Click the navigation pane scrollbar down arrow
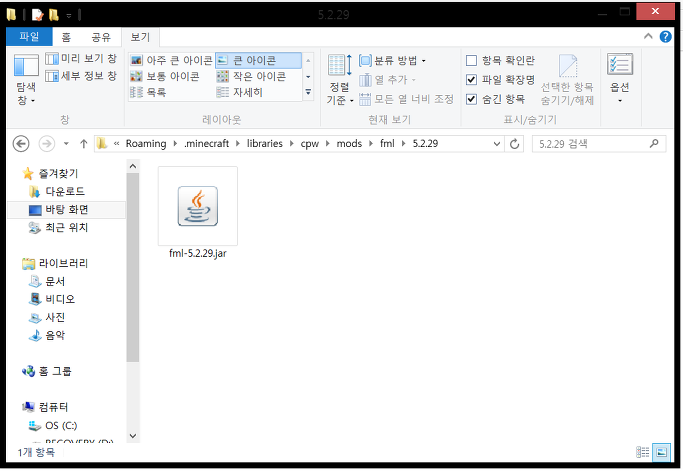 coord(133,435)
